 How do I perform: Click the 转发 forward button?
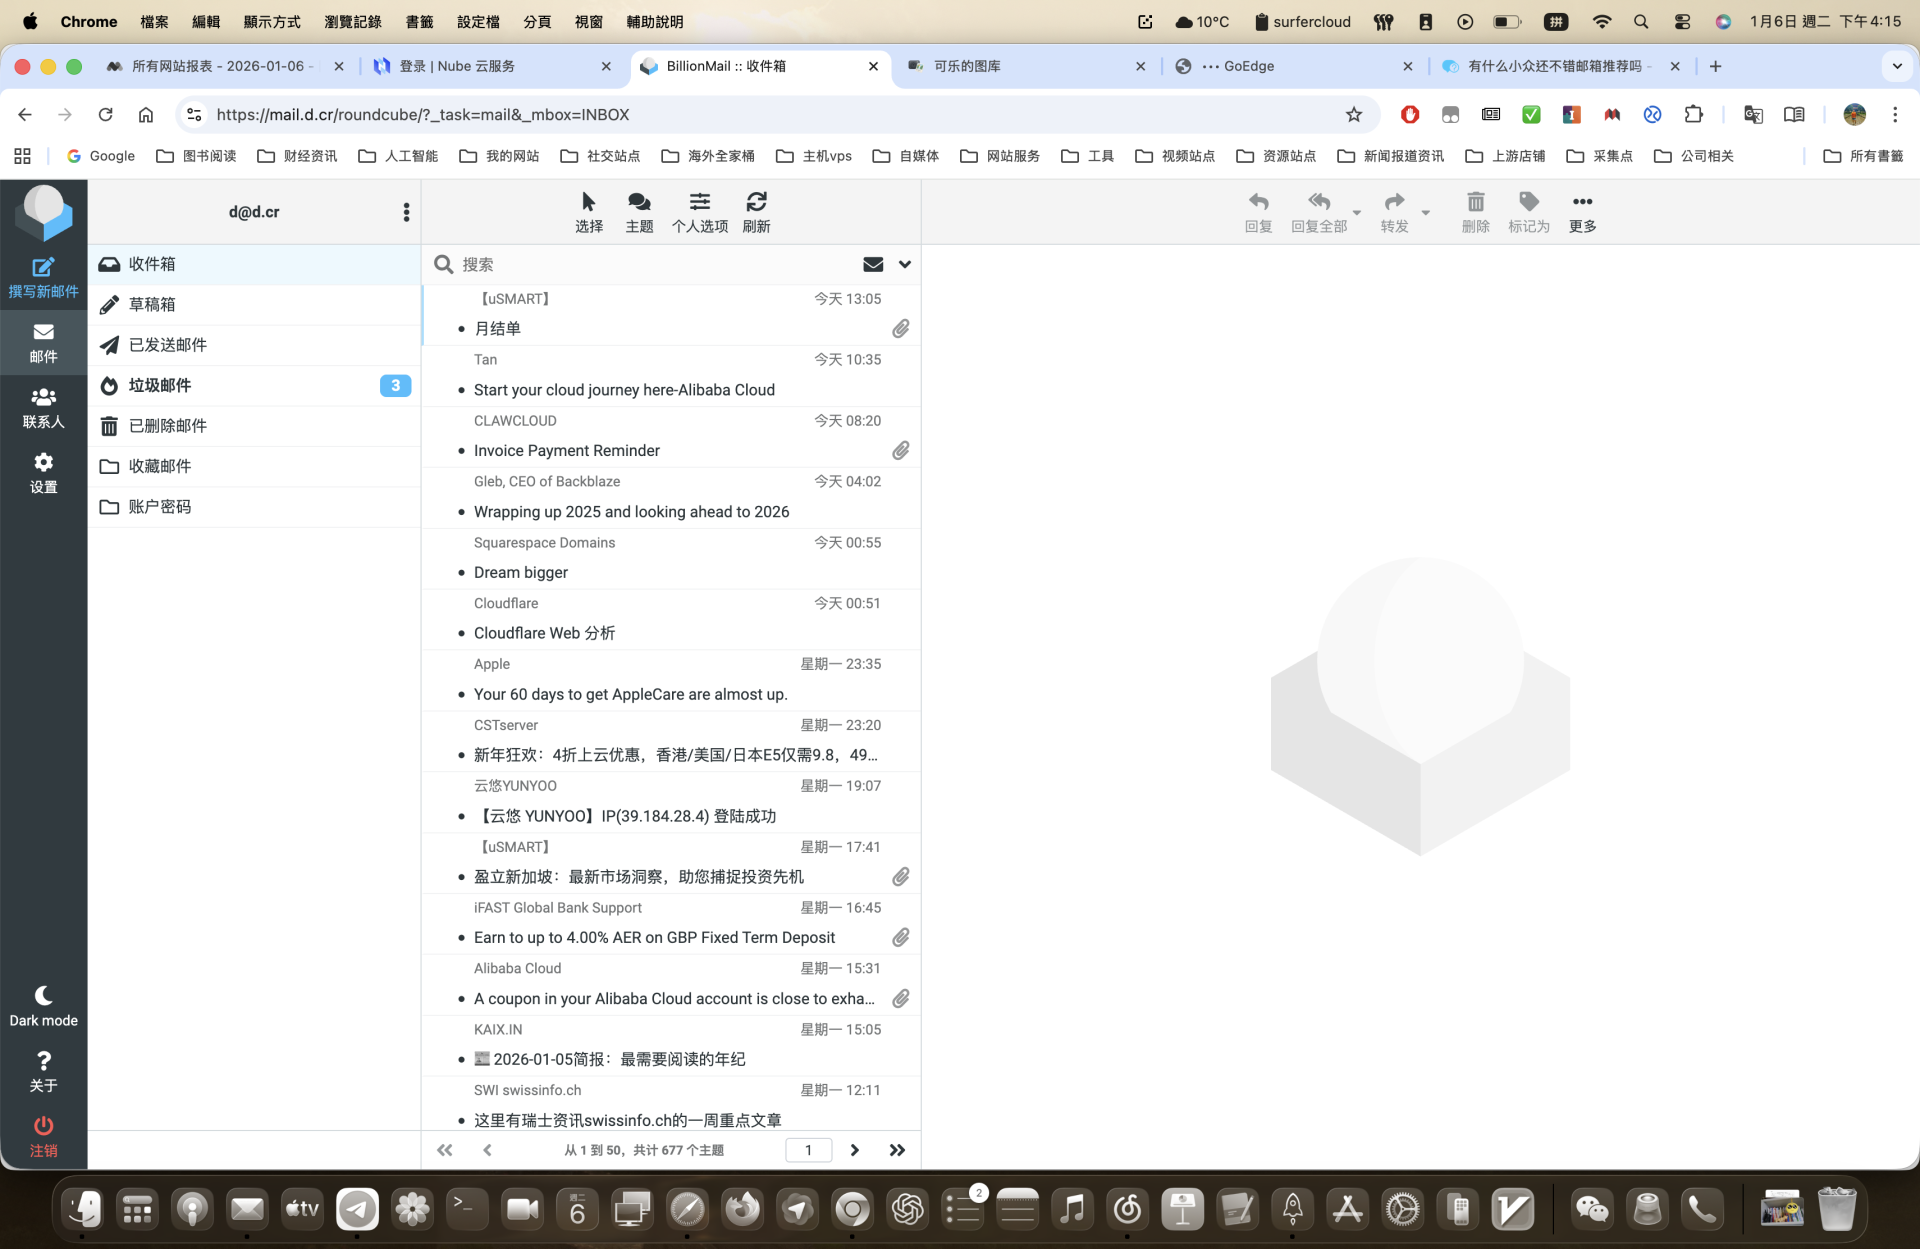click(x=1394, y=212)
